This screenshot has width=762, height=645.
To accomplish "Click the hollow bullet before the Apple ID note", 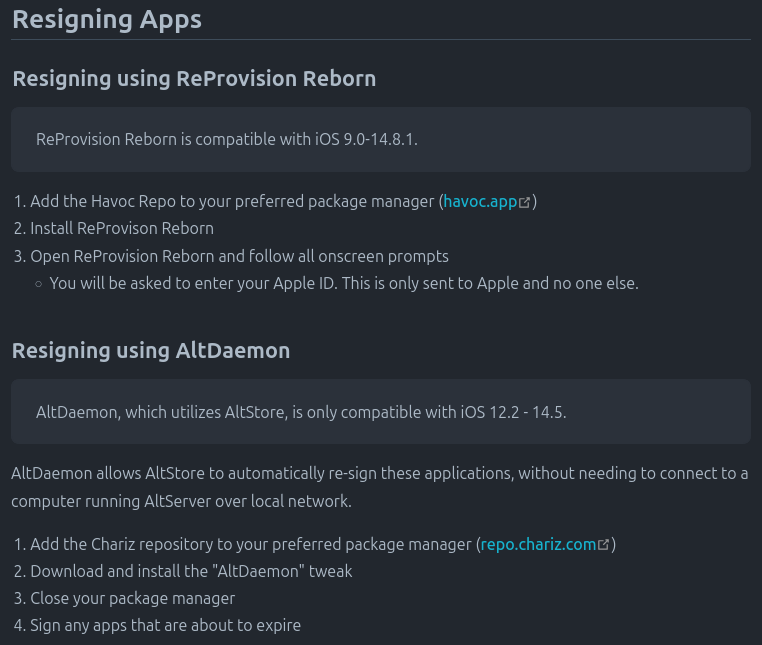I will pos(38,284).
